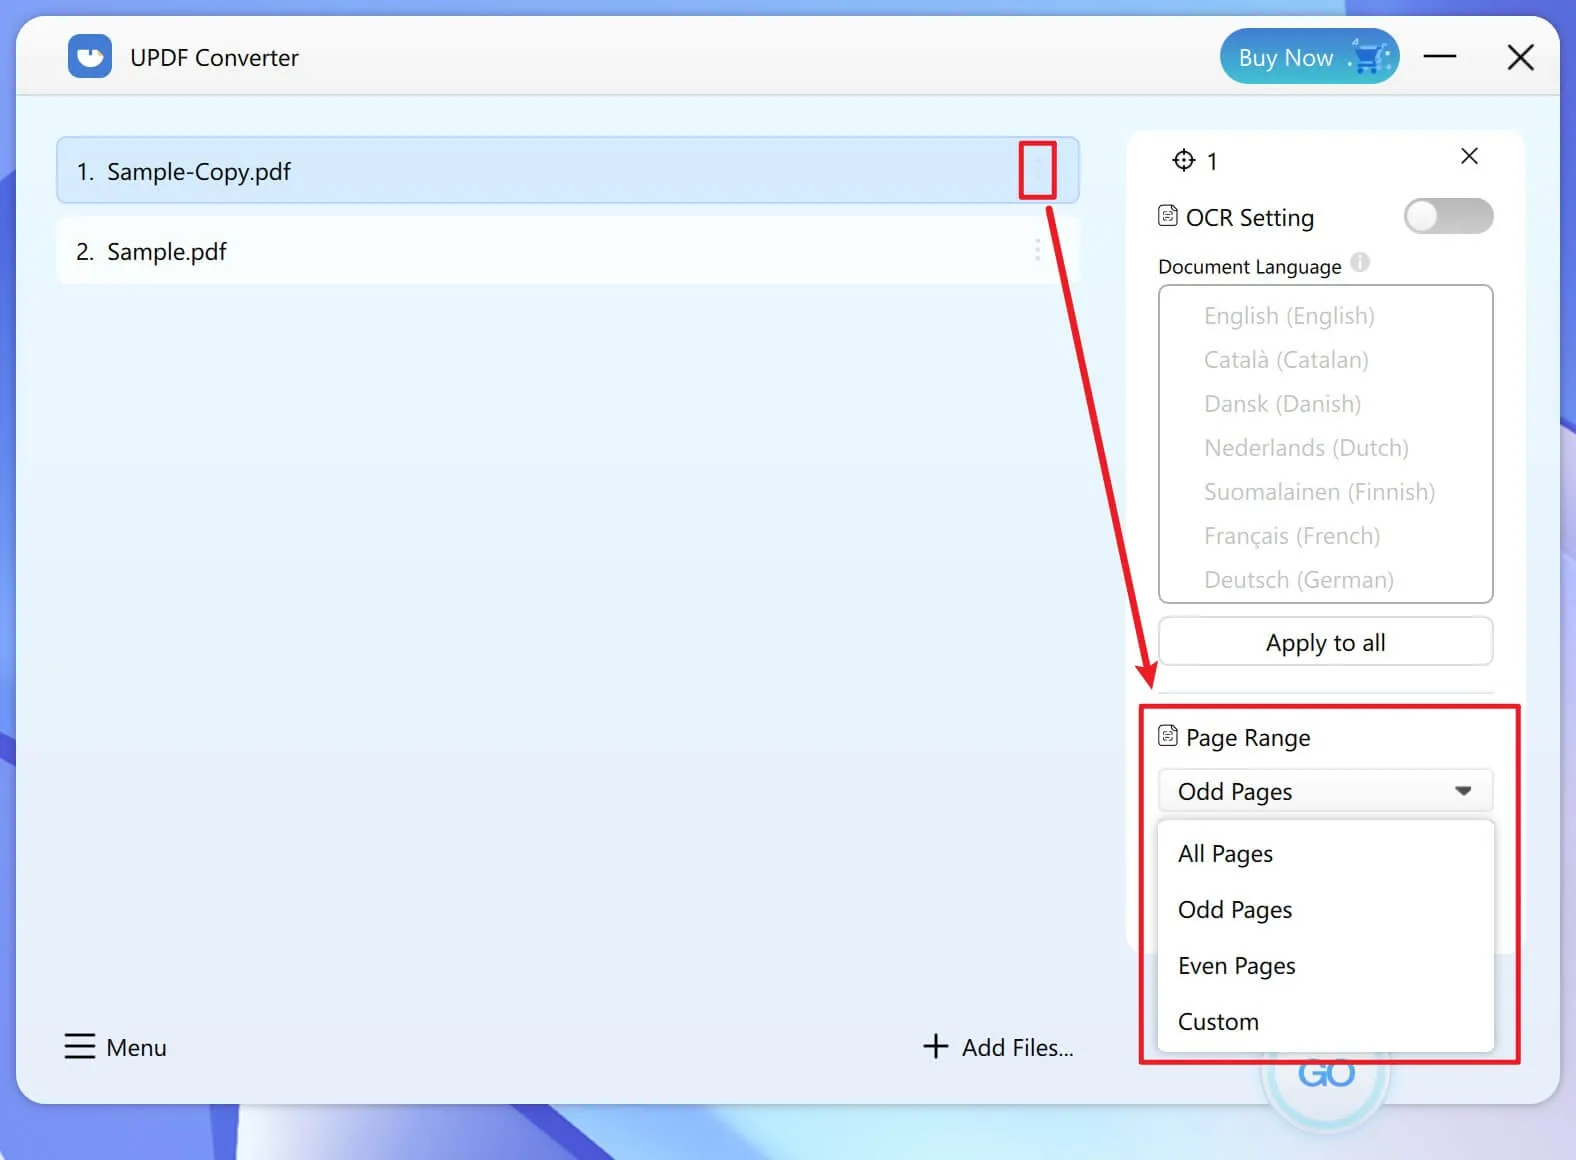Select Suomalainen (Finnish) in the language list
1576x1160 pixels.
coord(1319,492)
